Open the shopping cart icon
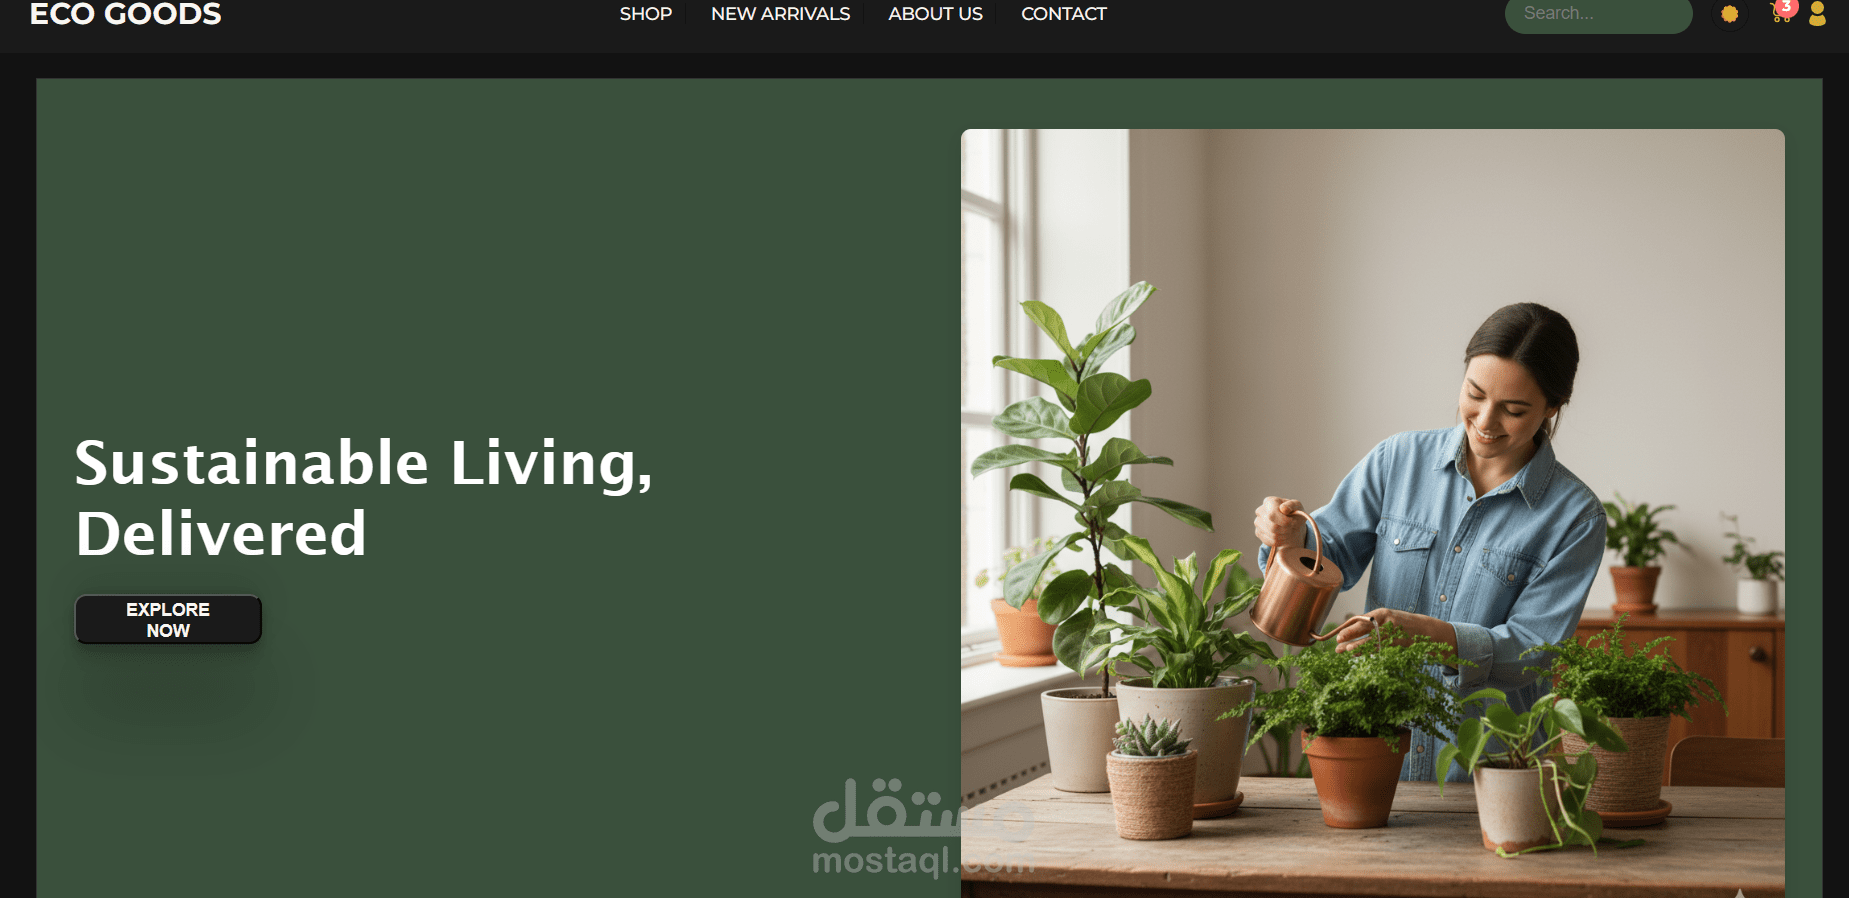Viewport: 1849px width, 898px height. point(1780,14)
